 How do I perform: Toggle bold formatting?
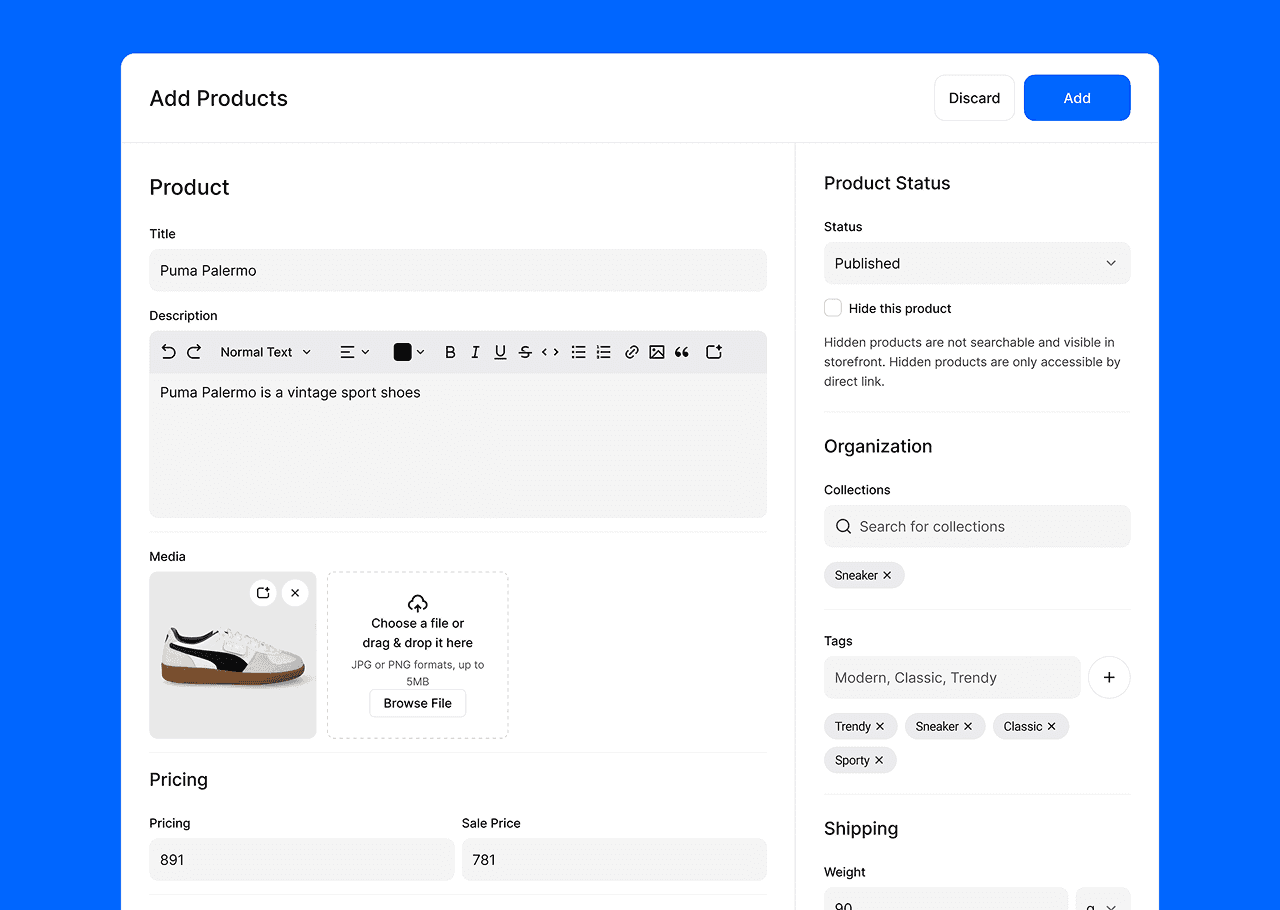pos(450,352)
